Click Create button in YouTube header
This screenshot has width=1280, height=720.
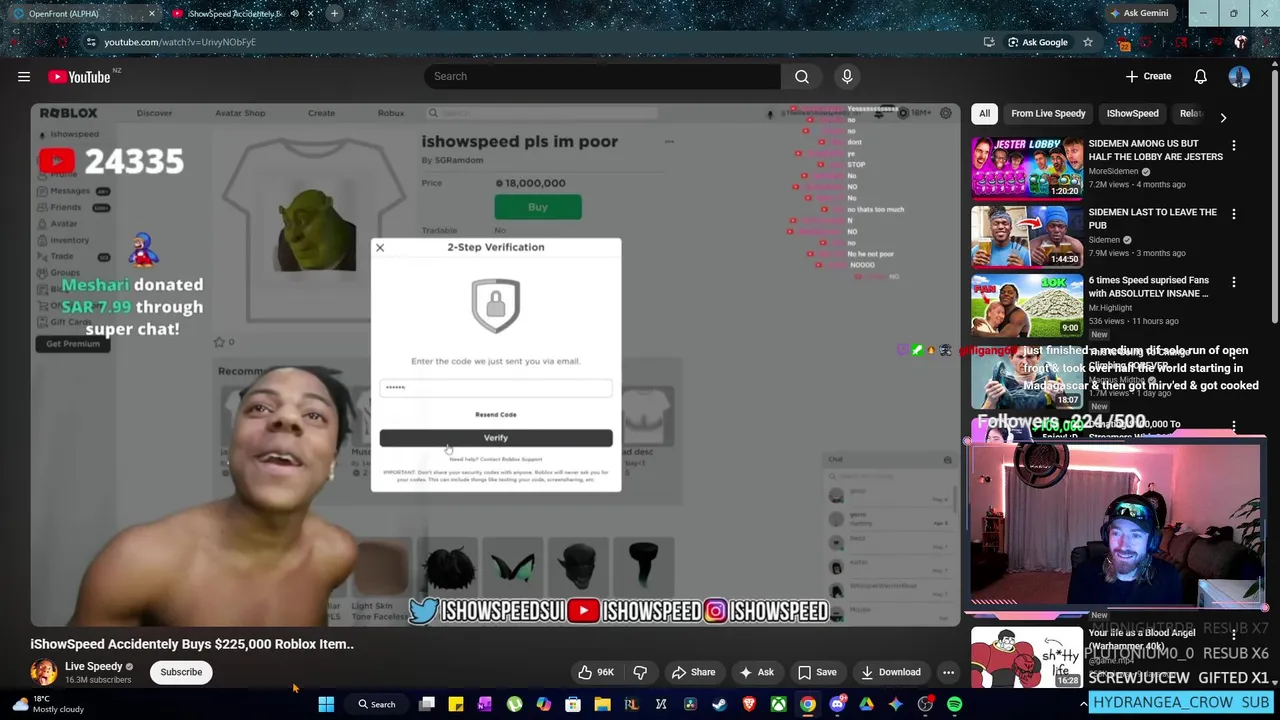pos(1148,76)
